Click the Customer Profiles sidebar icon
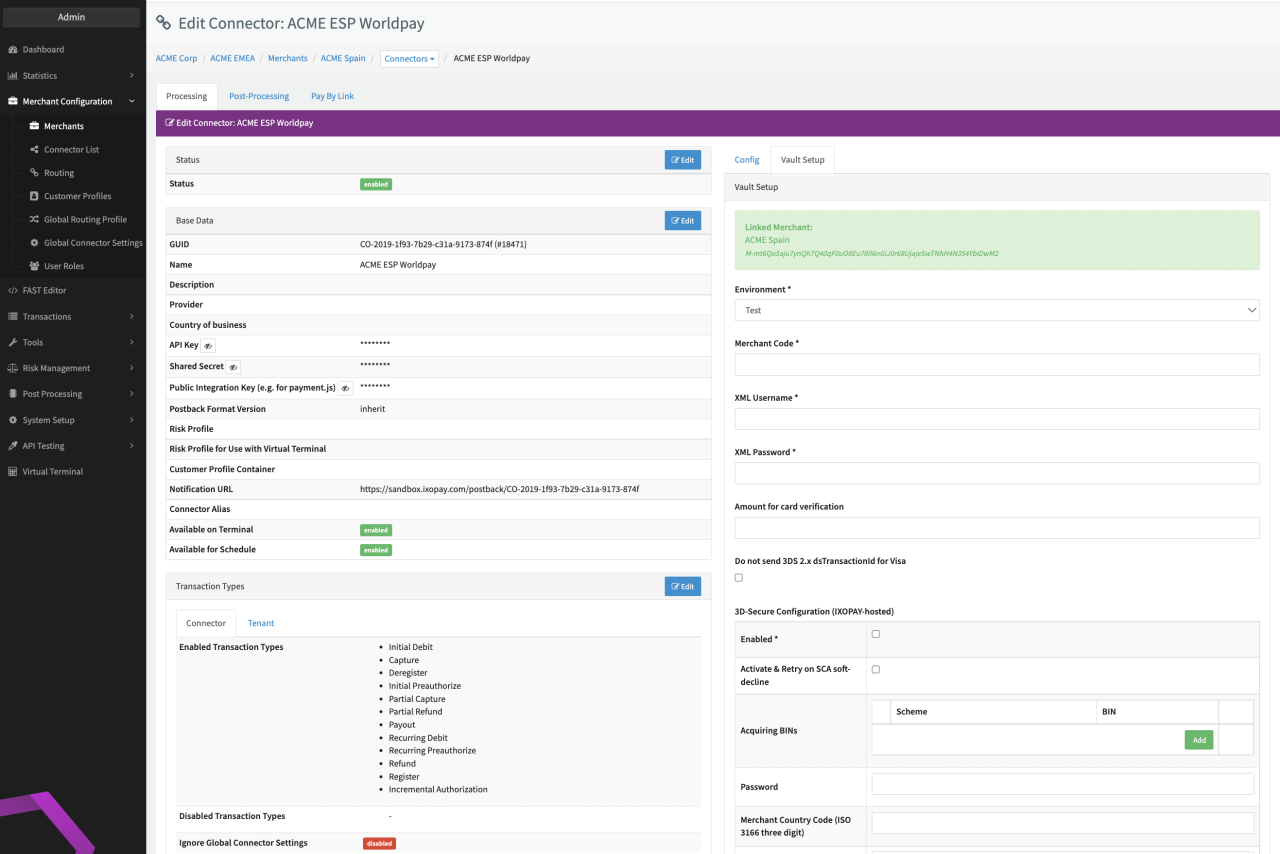This screenshot has height=854, width=1280. coord(34,196)
